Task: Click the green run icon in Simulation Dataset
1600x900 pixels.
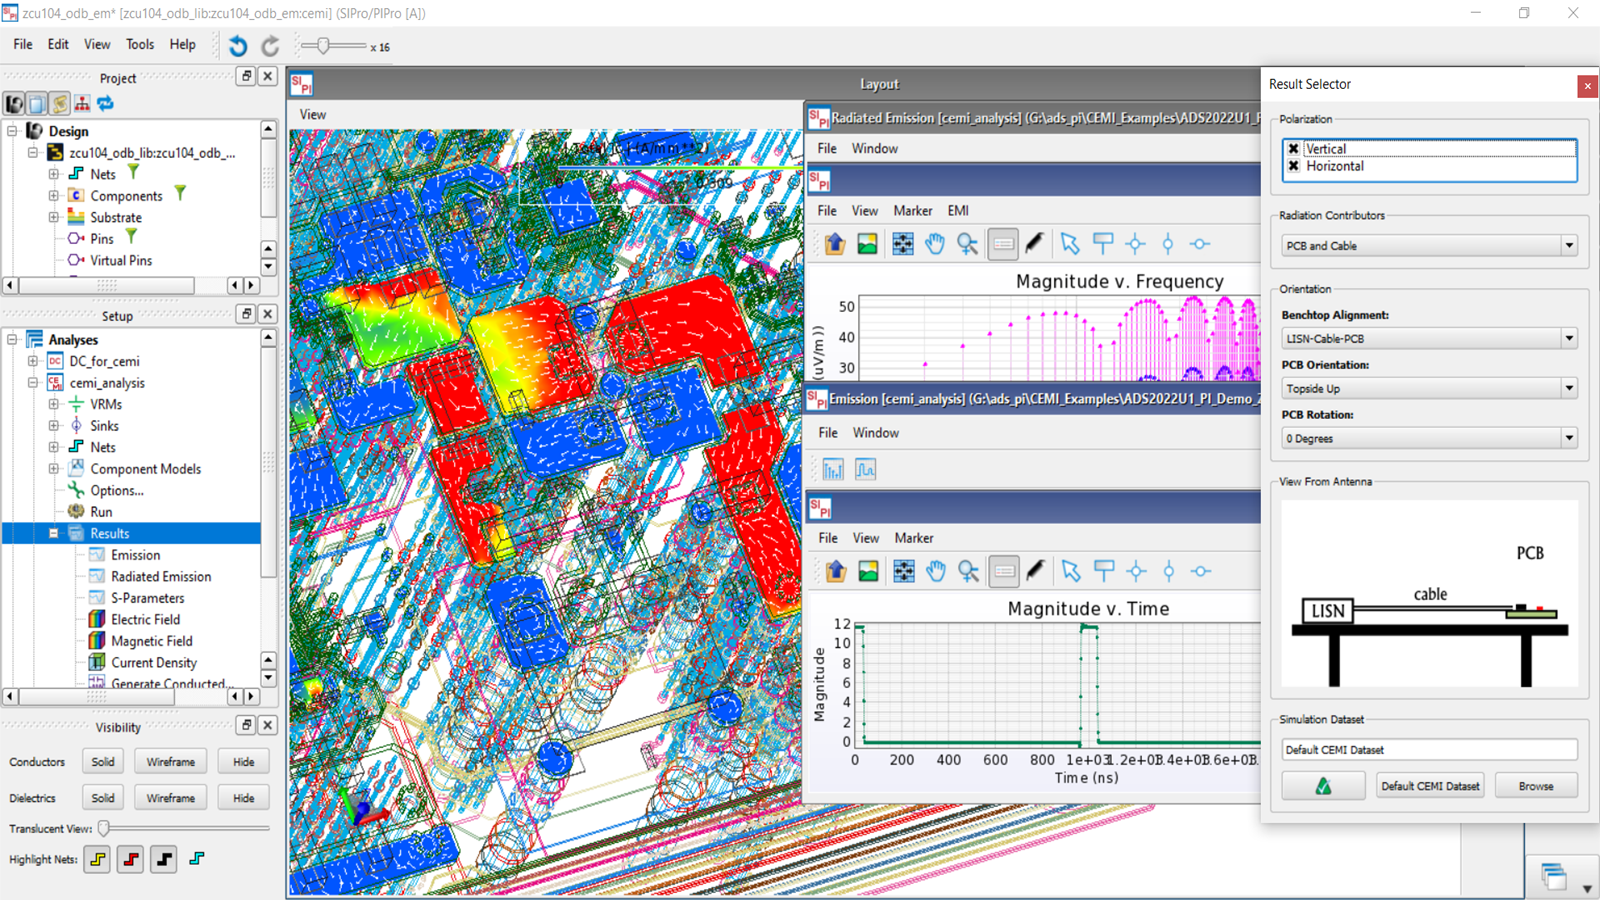Action: point(1323,786)
